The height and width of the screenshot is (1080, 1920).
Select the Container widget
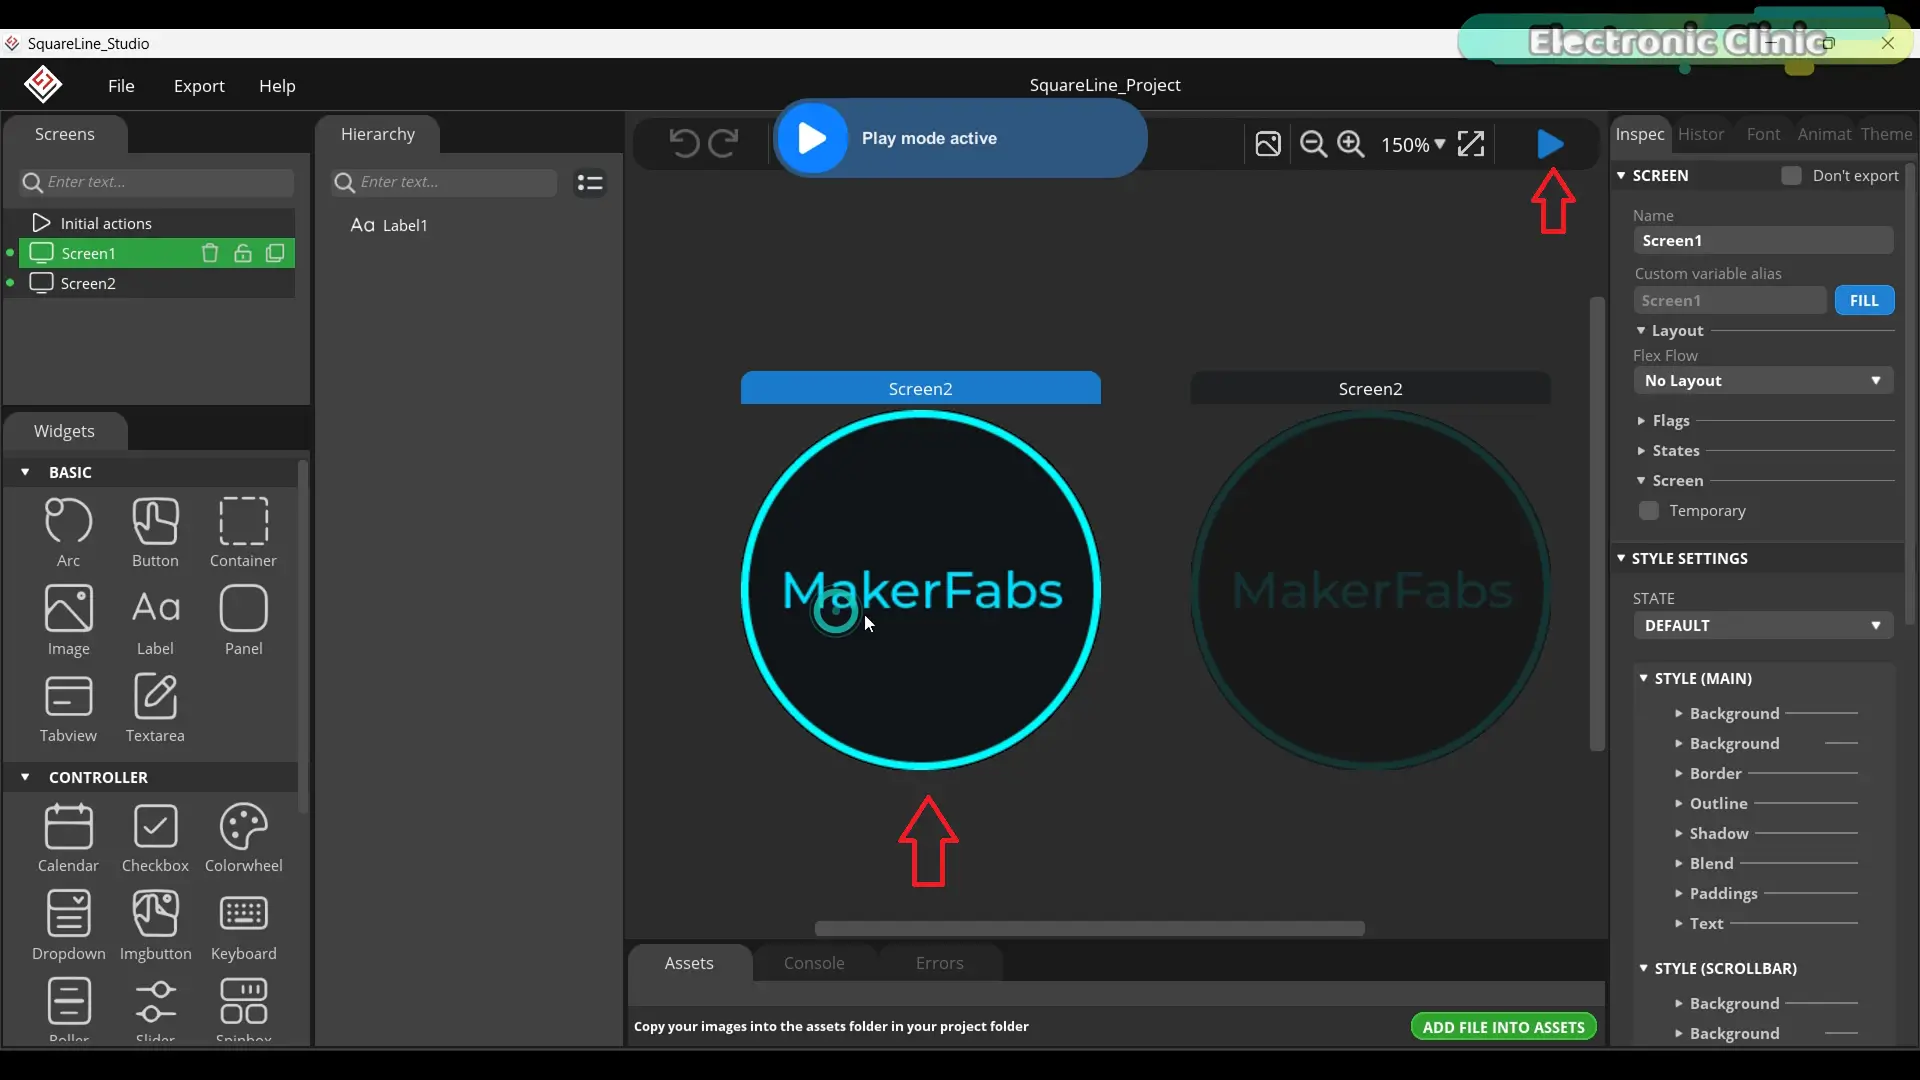pos(243,533)
